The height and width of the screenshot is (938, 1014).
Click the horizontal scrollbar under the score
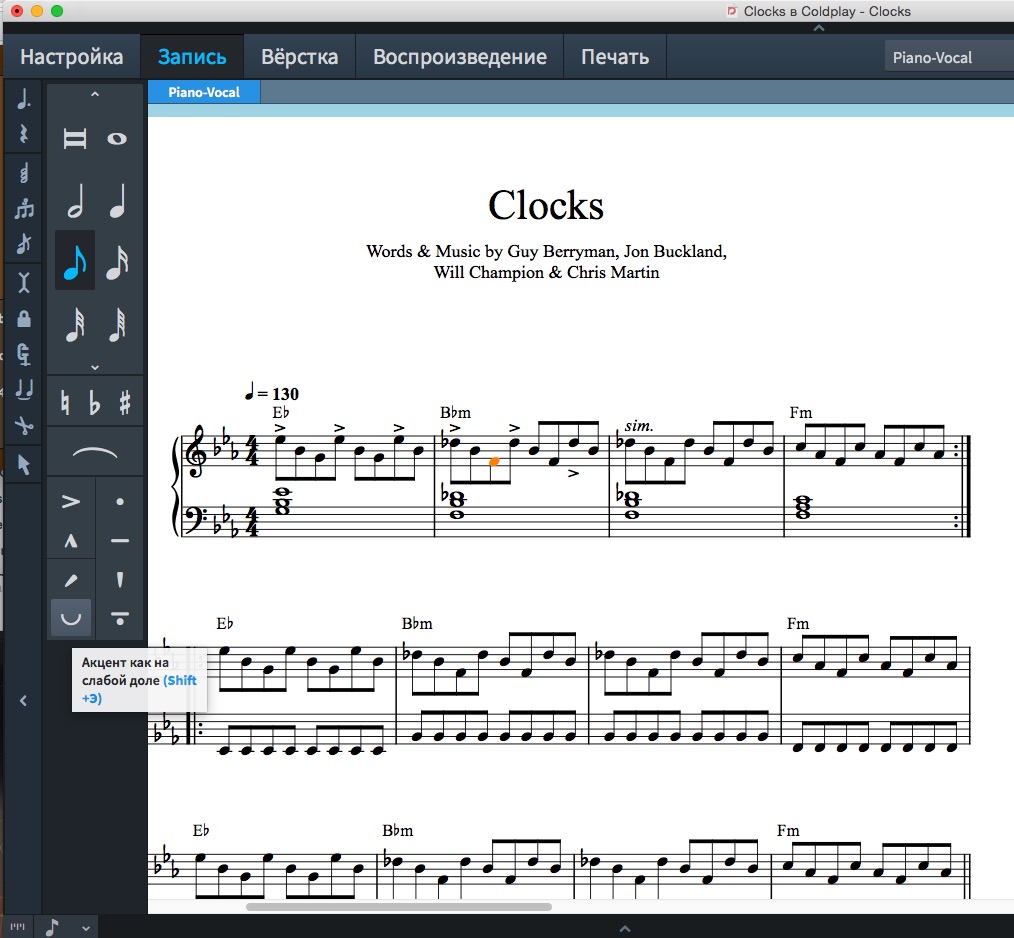(x=398, y=906)
